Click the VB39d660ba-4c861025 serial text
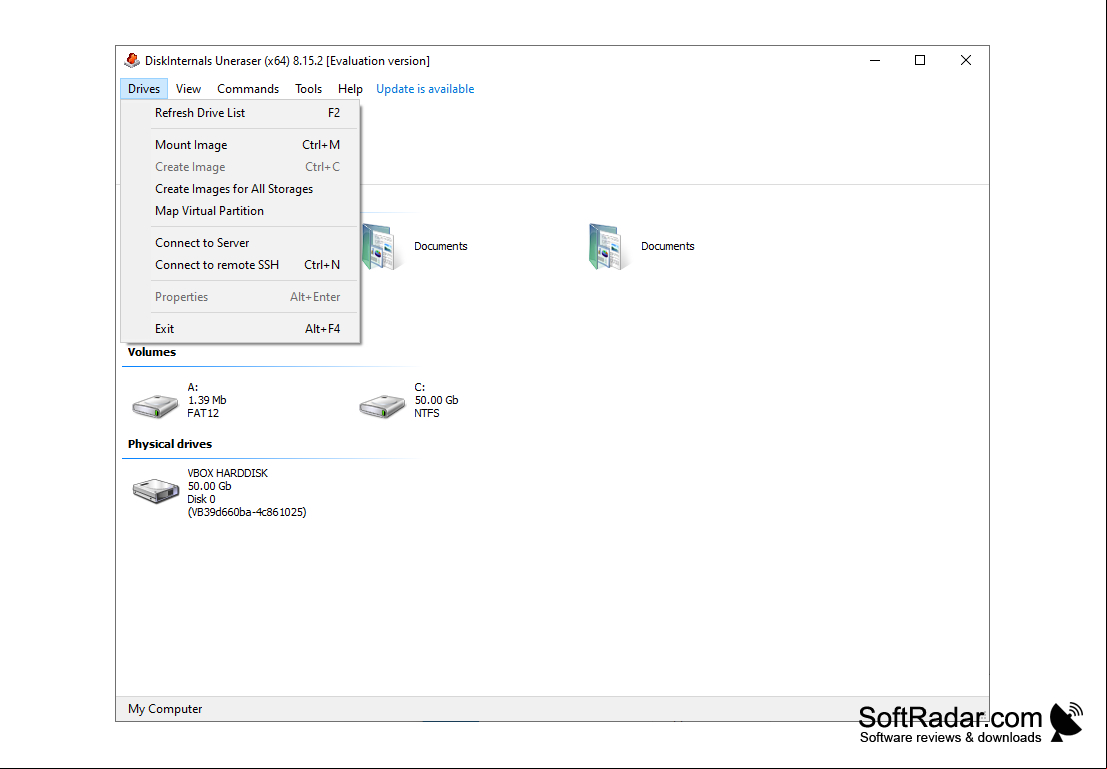The width and height of the screenshot is (1107, 769). click(x=247, y=512)
